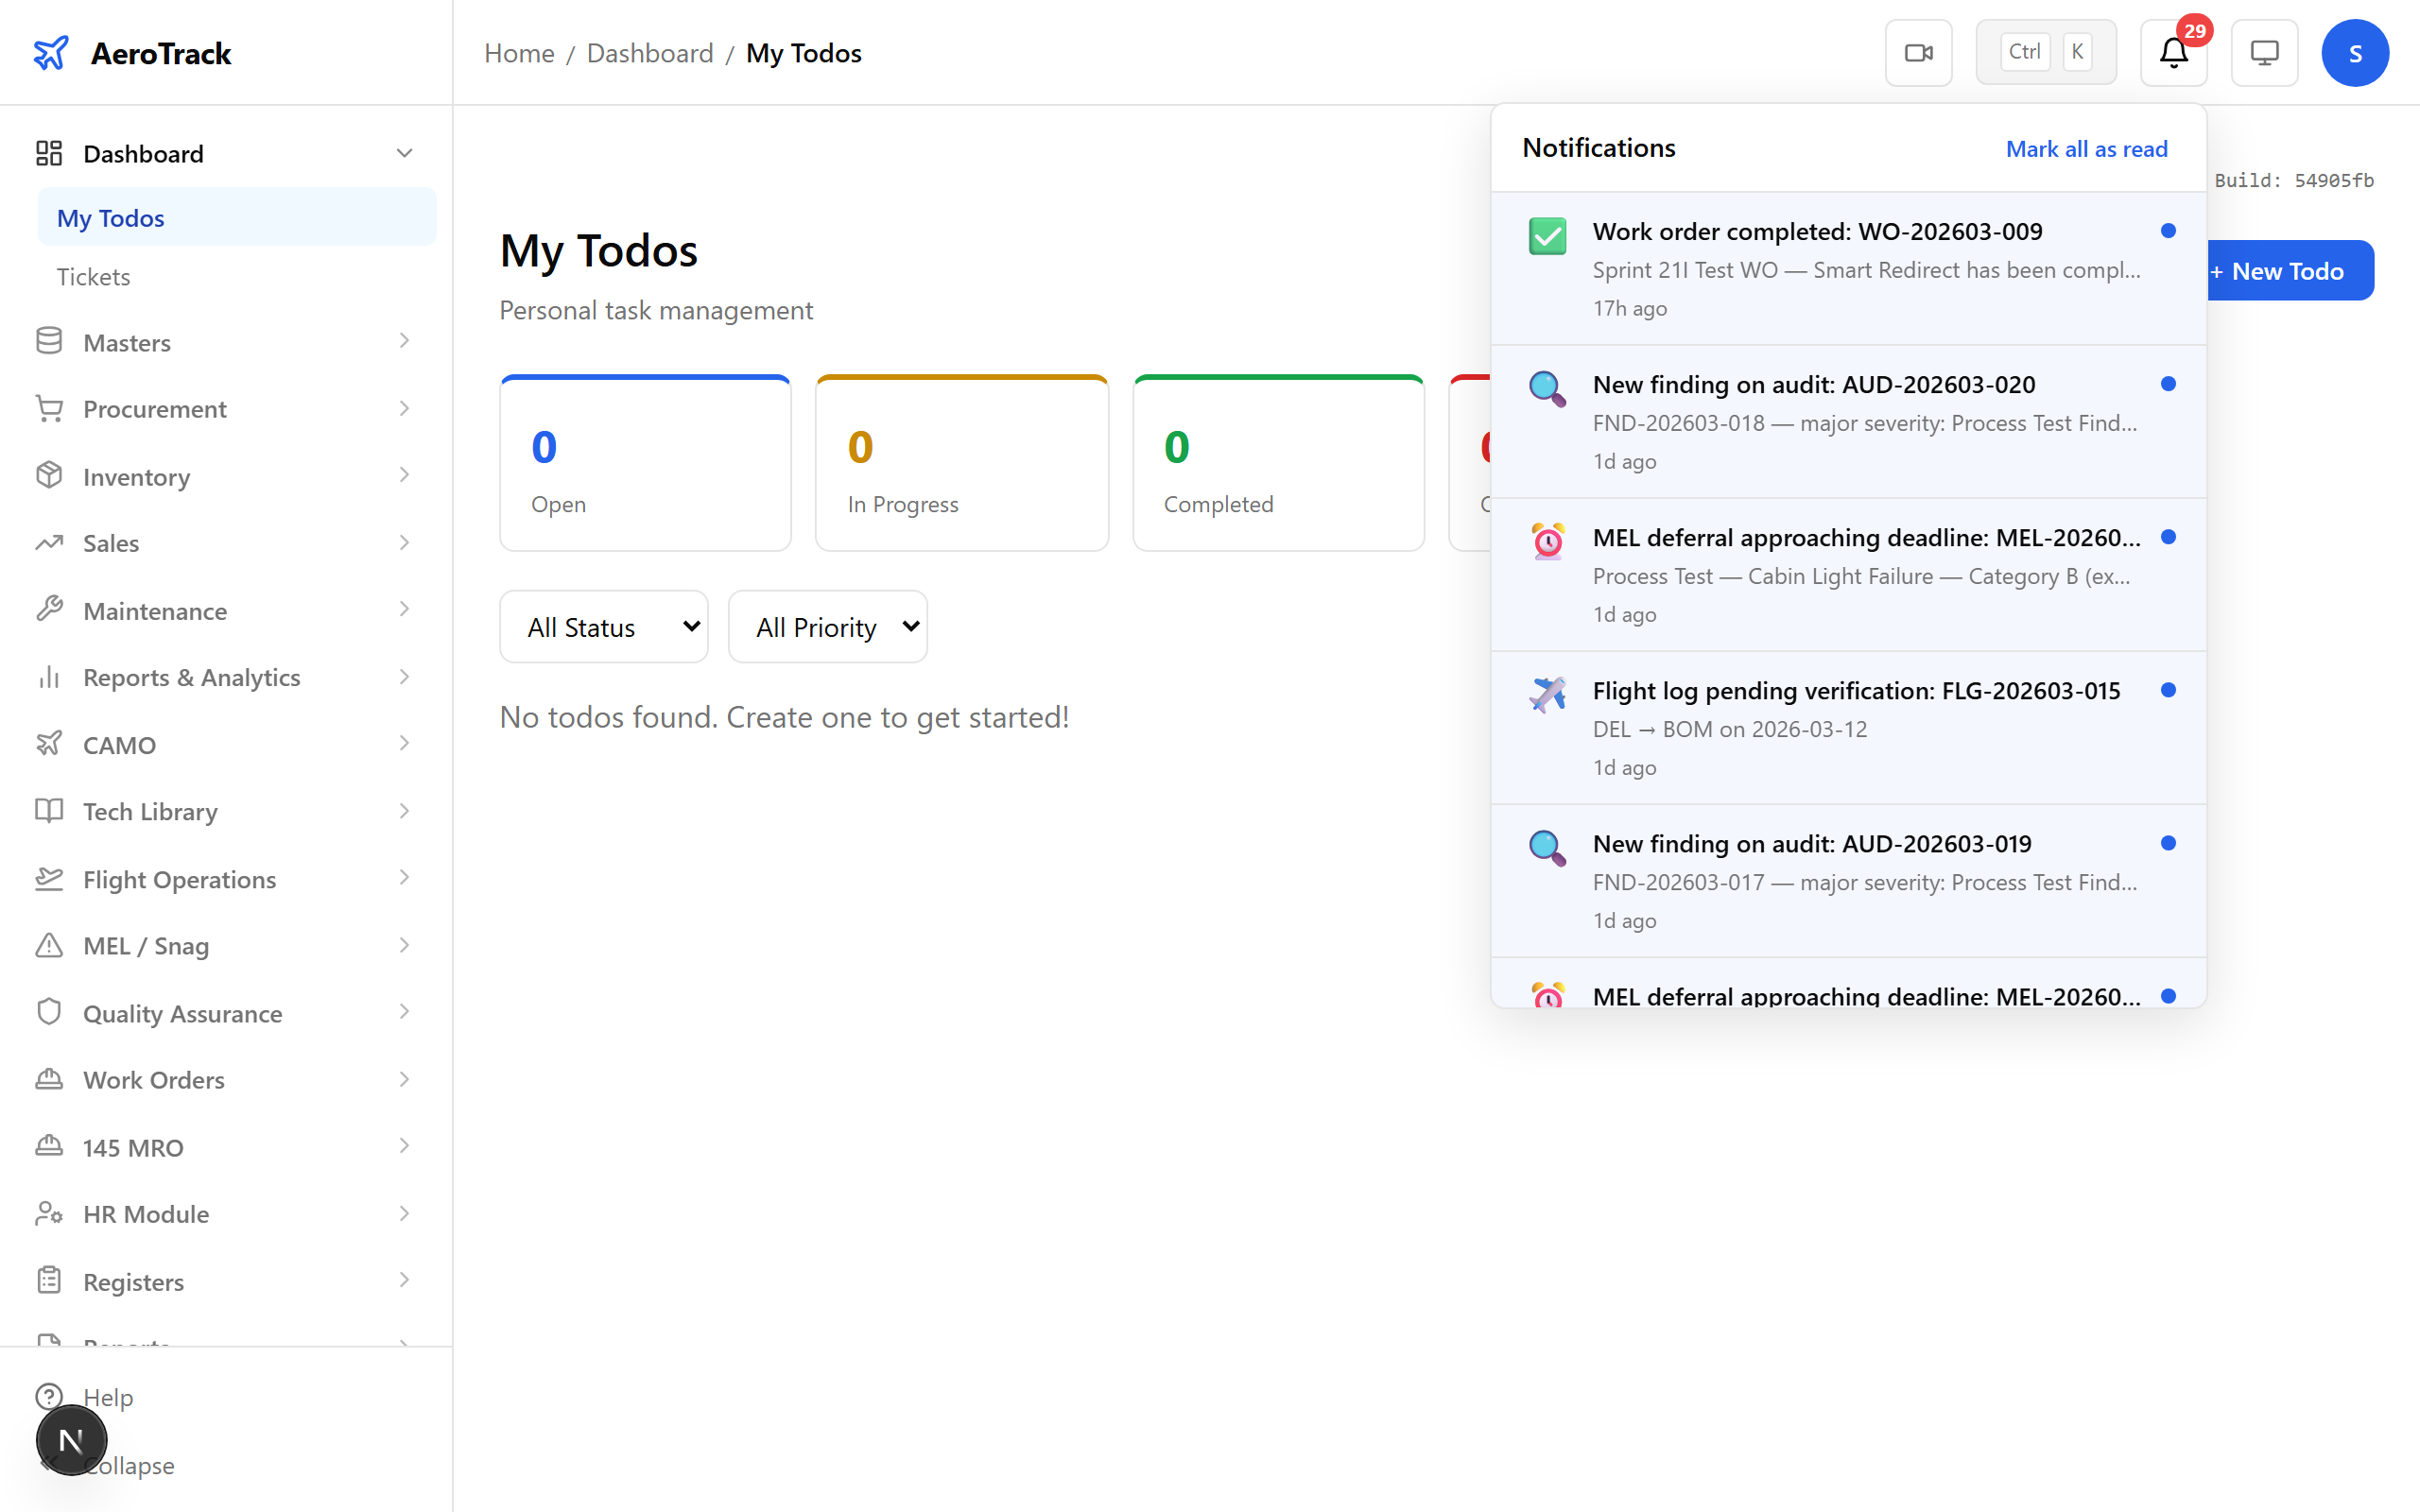The image size is (2420, 1512).
Task: Select the Maintenance wrench icon
Action: 49,610
